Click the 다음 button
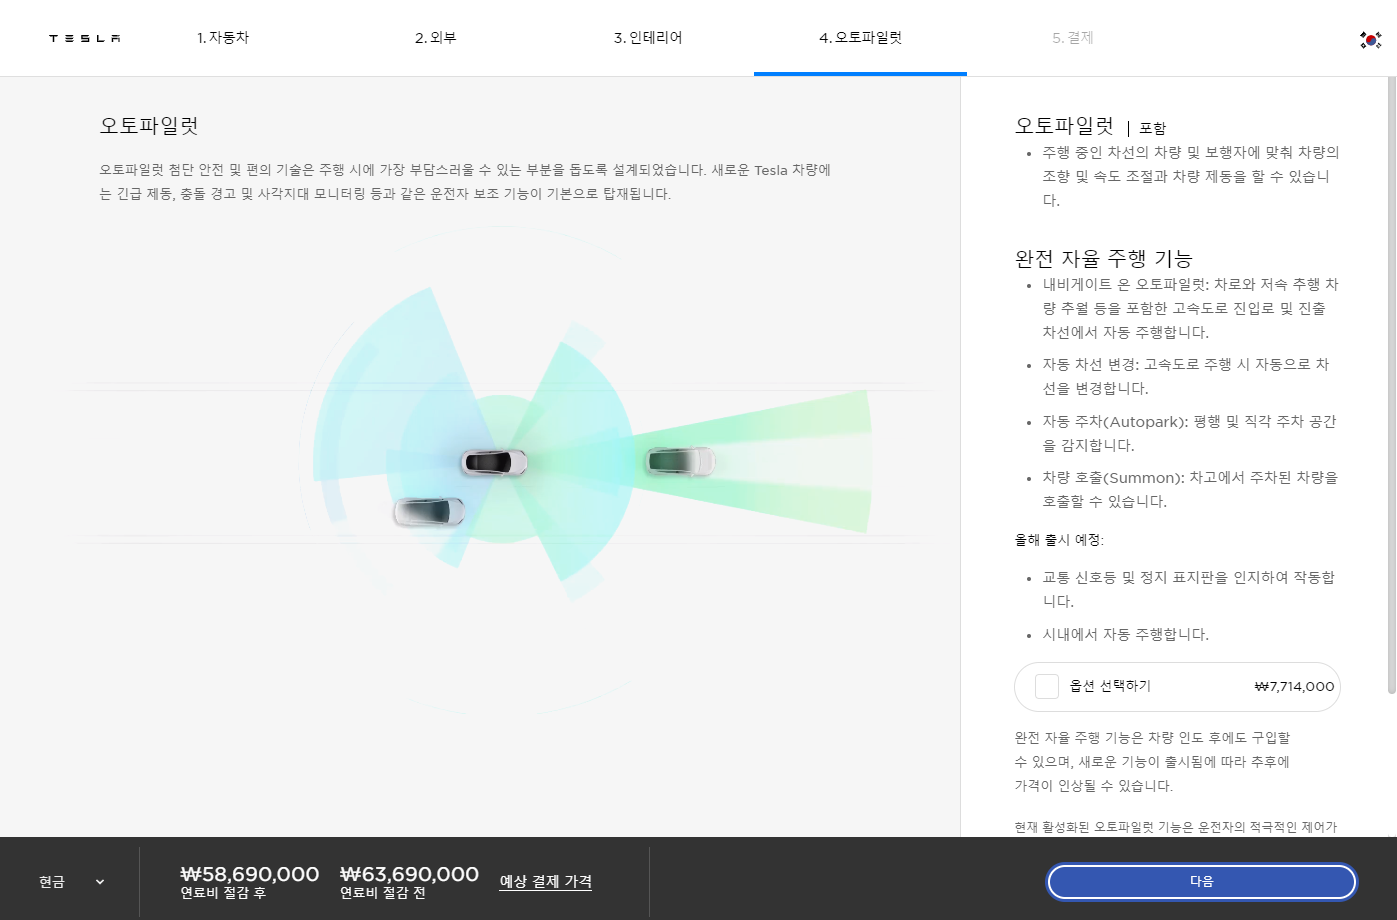Viewport: 1397px width, 920px height. [1202, 882]
